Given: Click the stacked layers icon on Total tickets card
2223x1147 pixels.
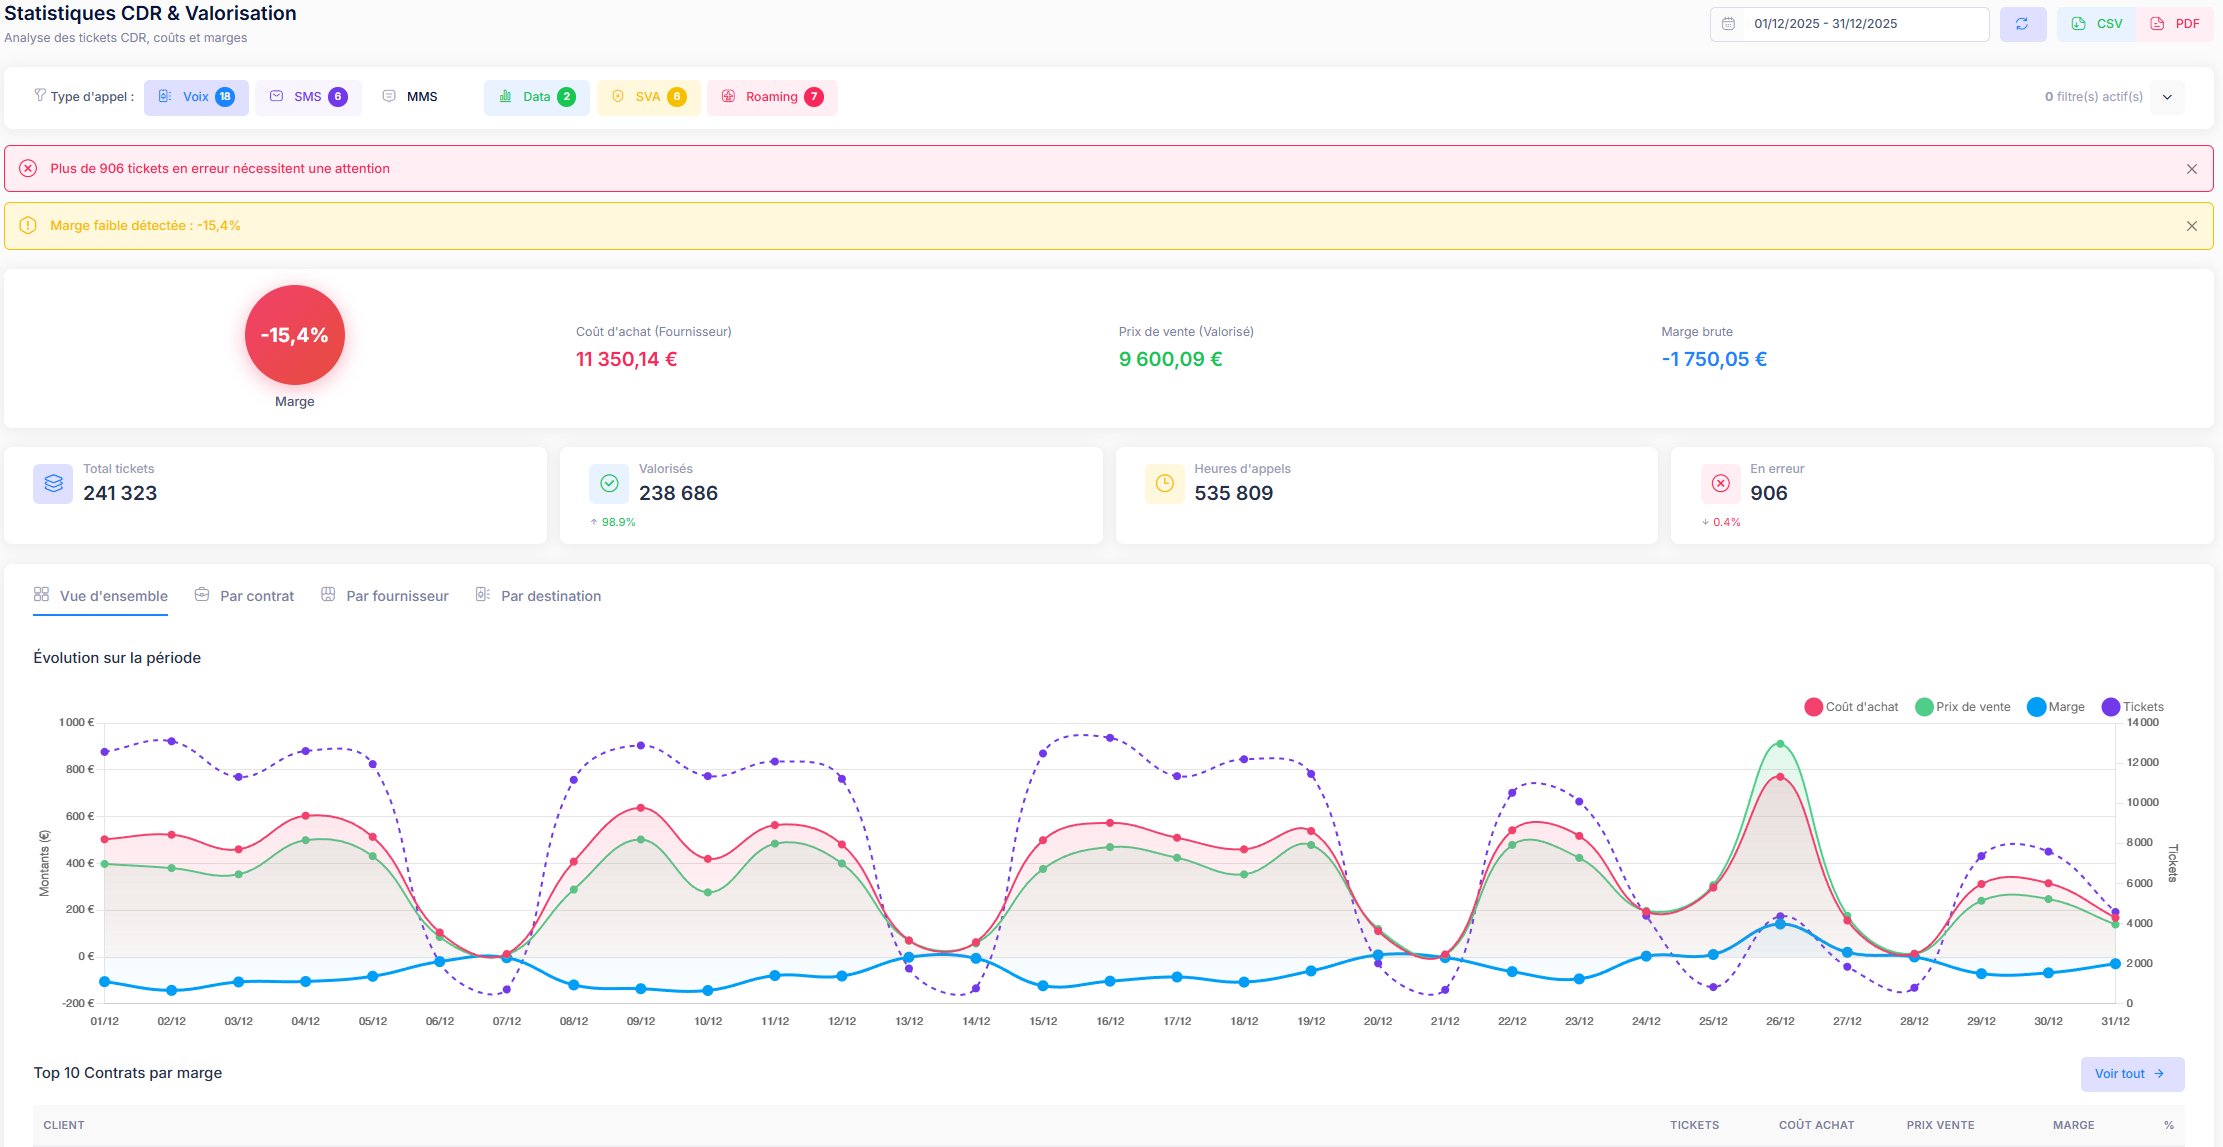Looking at the screenshot, I should coord(52,484).
